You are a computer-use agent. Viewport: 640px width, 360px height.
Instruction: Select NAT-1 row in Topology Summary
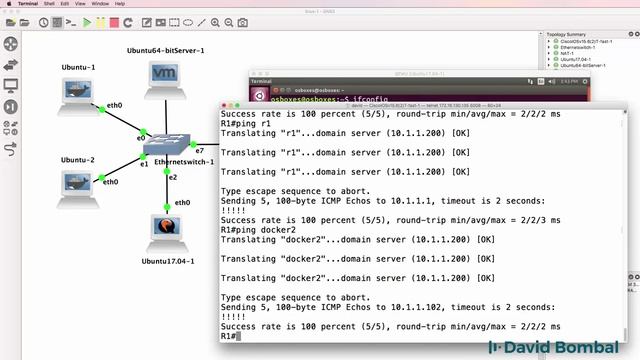567,53
